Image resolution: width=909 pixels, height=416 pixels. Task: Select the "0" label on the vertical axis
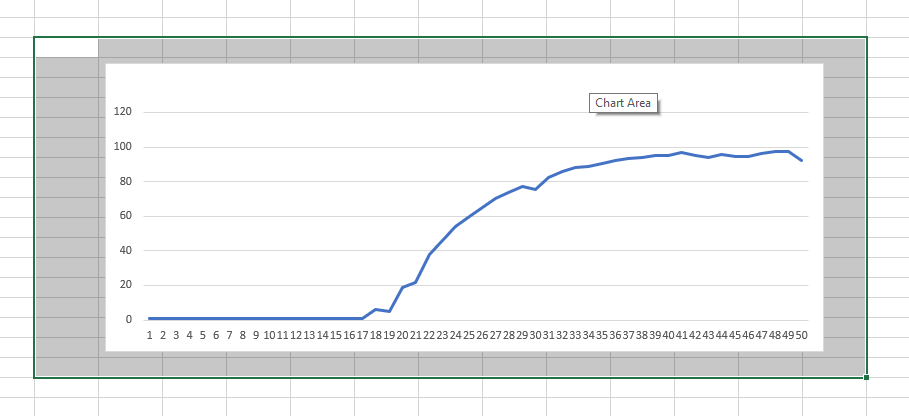[x=129, y=320]
